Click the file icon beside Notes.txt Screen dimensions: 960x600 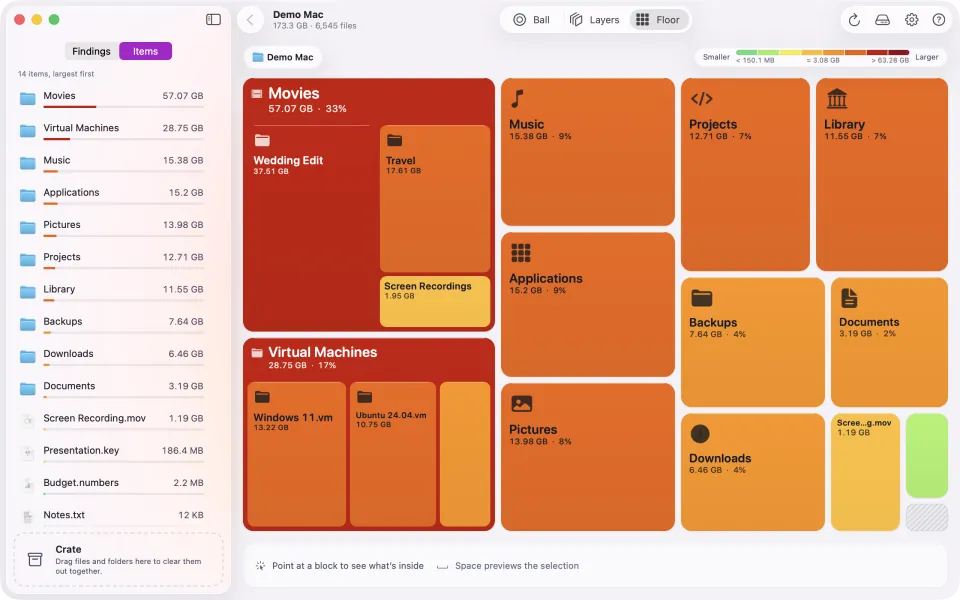pyautogui.click(x=28, y=517)
